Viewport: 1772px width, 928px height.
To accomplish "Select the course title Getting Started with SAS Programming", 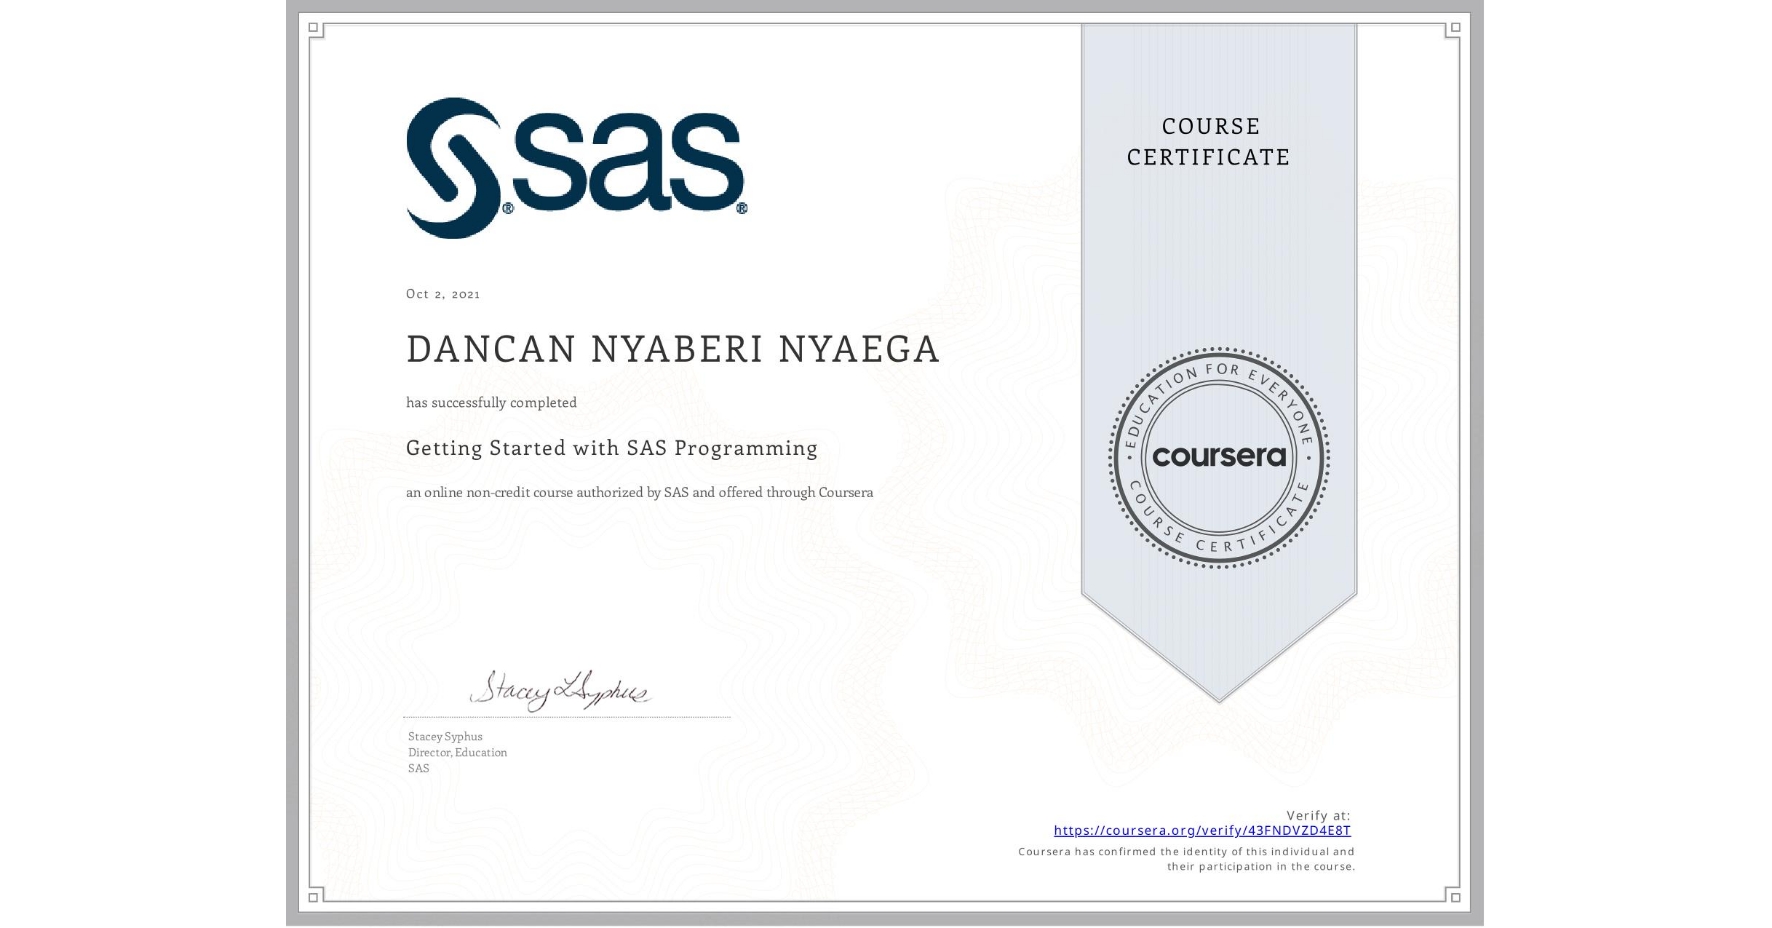I will point(611,448).
